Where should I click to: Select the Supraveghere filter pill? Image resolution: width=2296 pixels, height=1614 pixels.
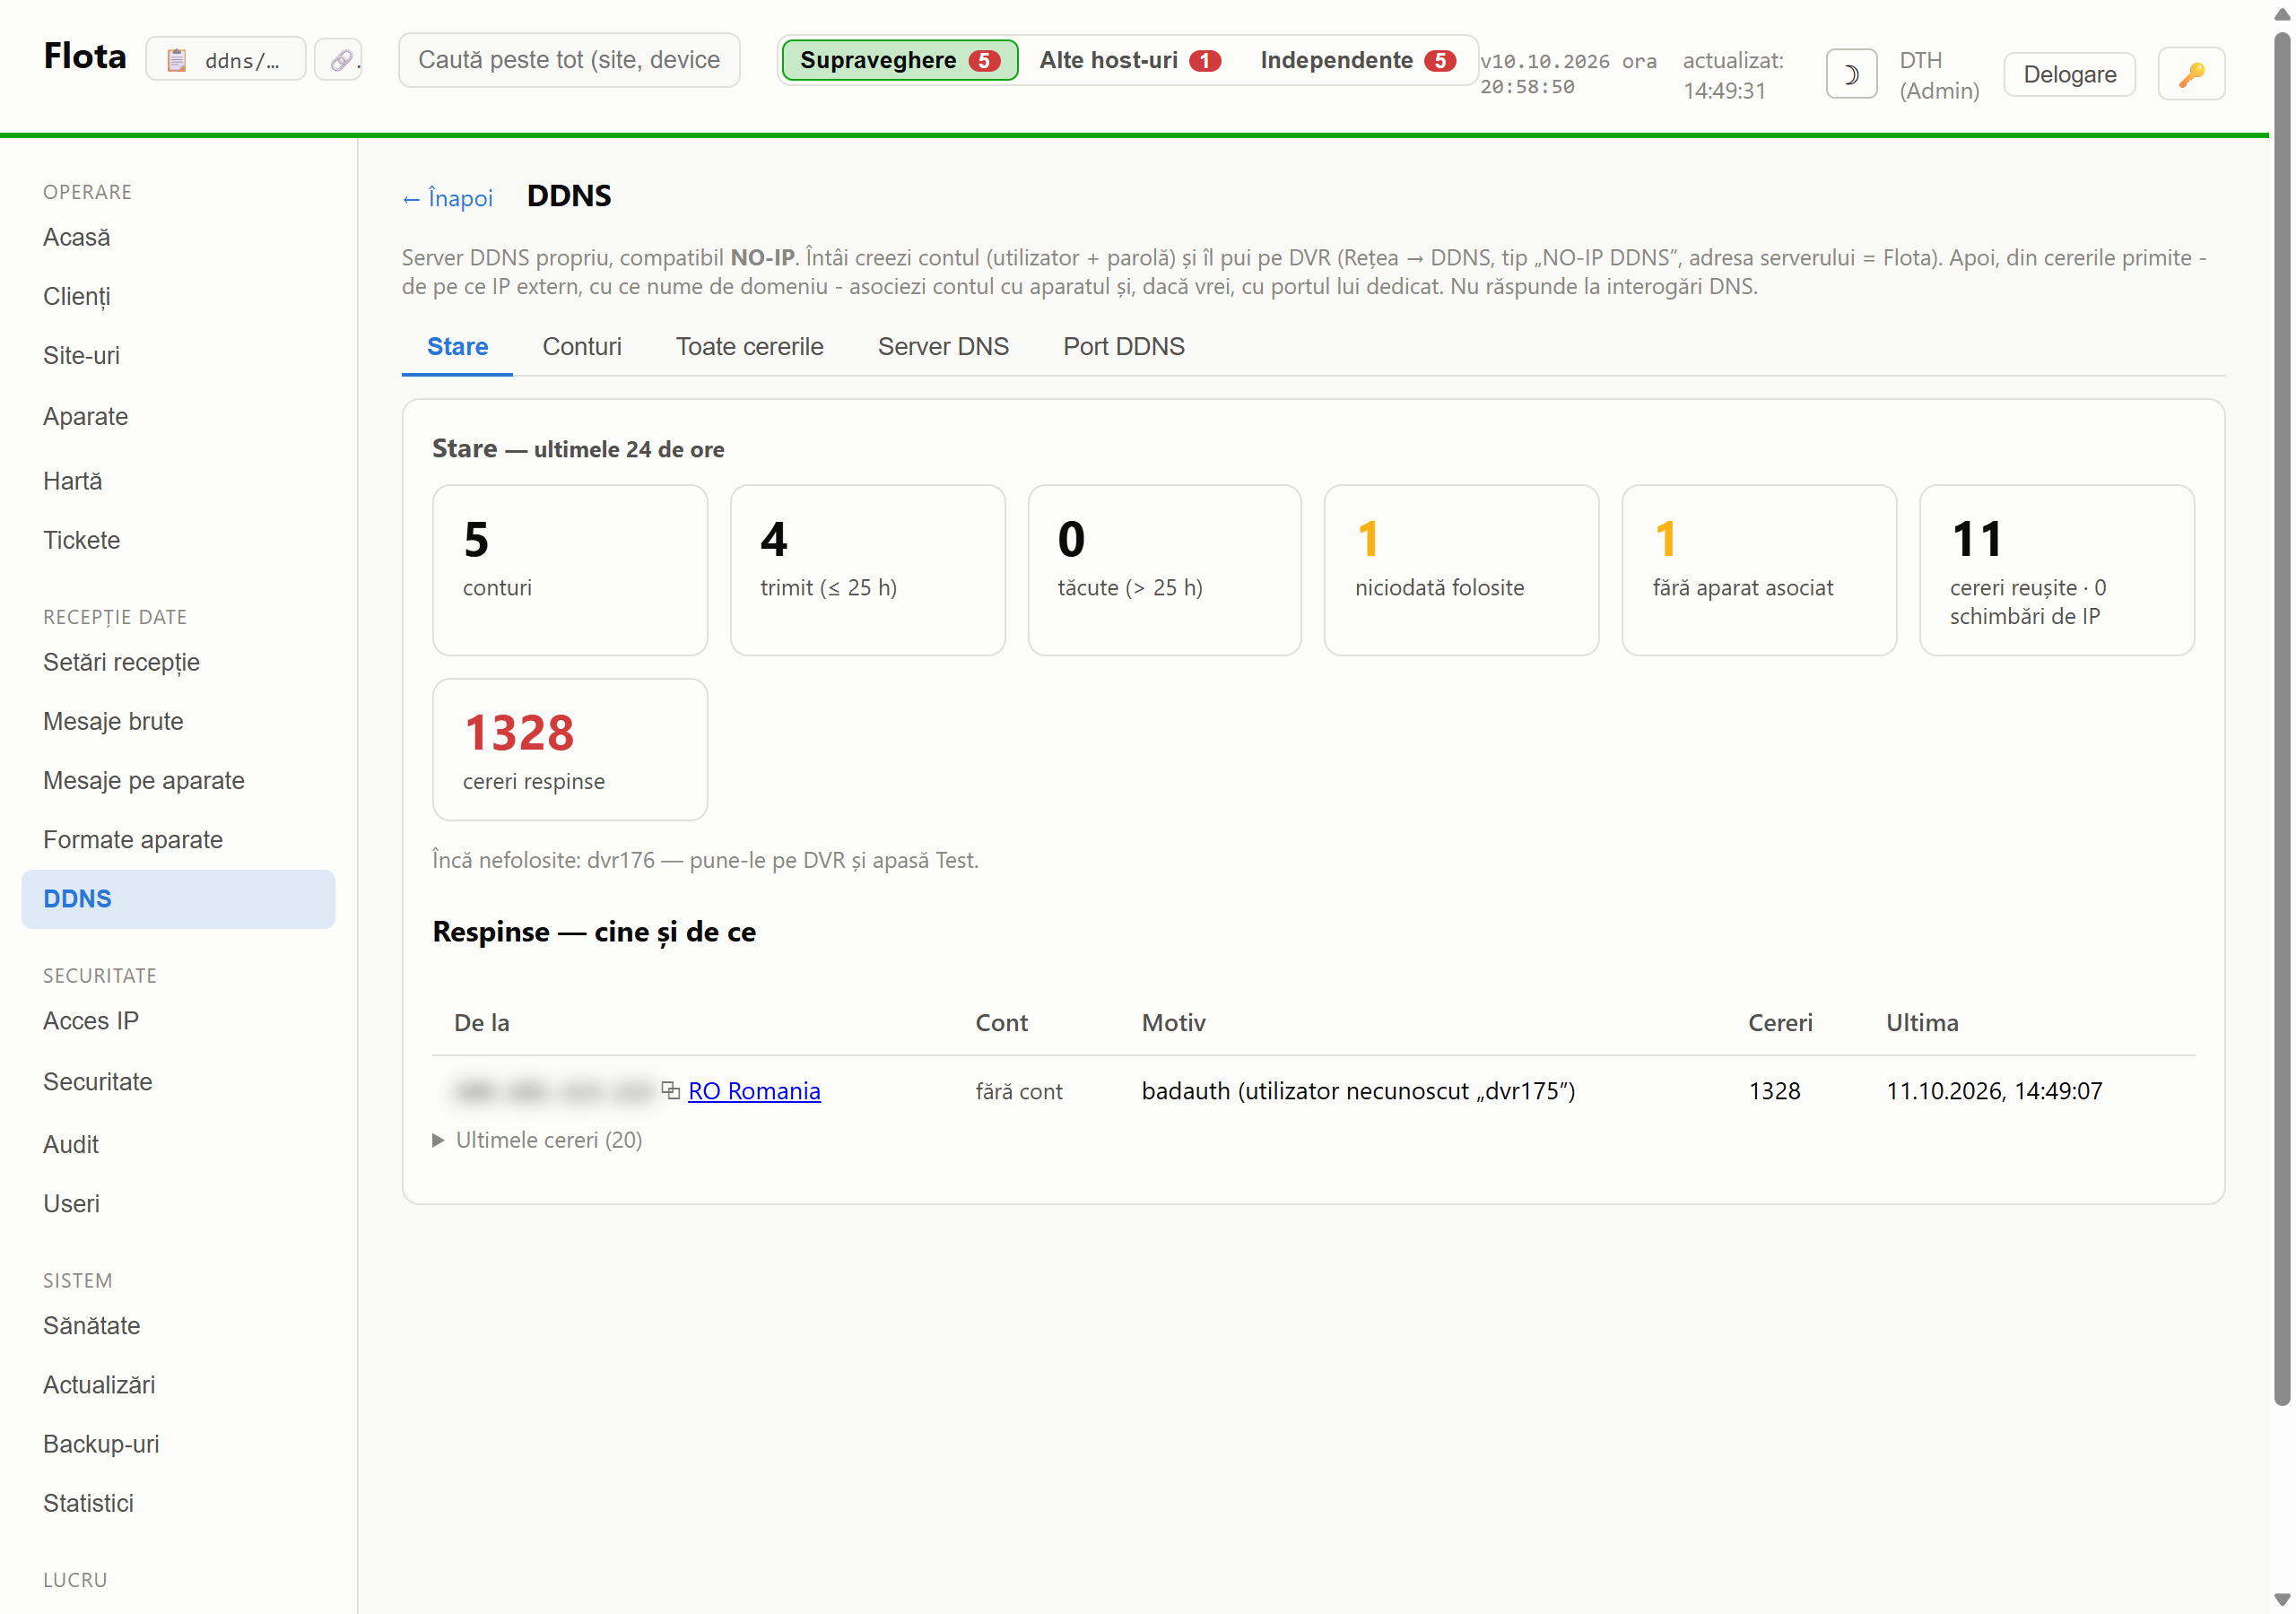point(899,60)
